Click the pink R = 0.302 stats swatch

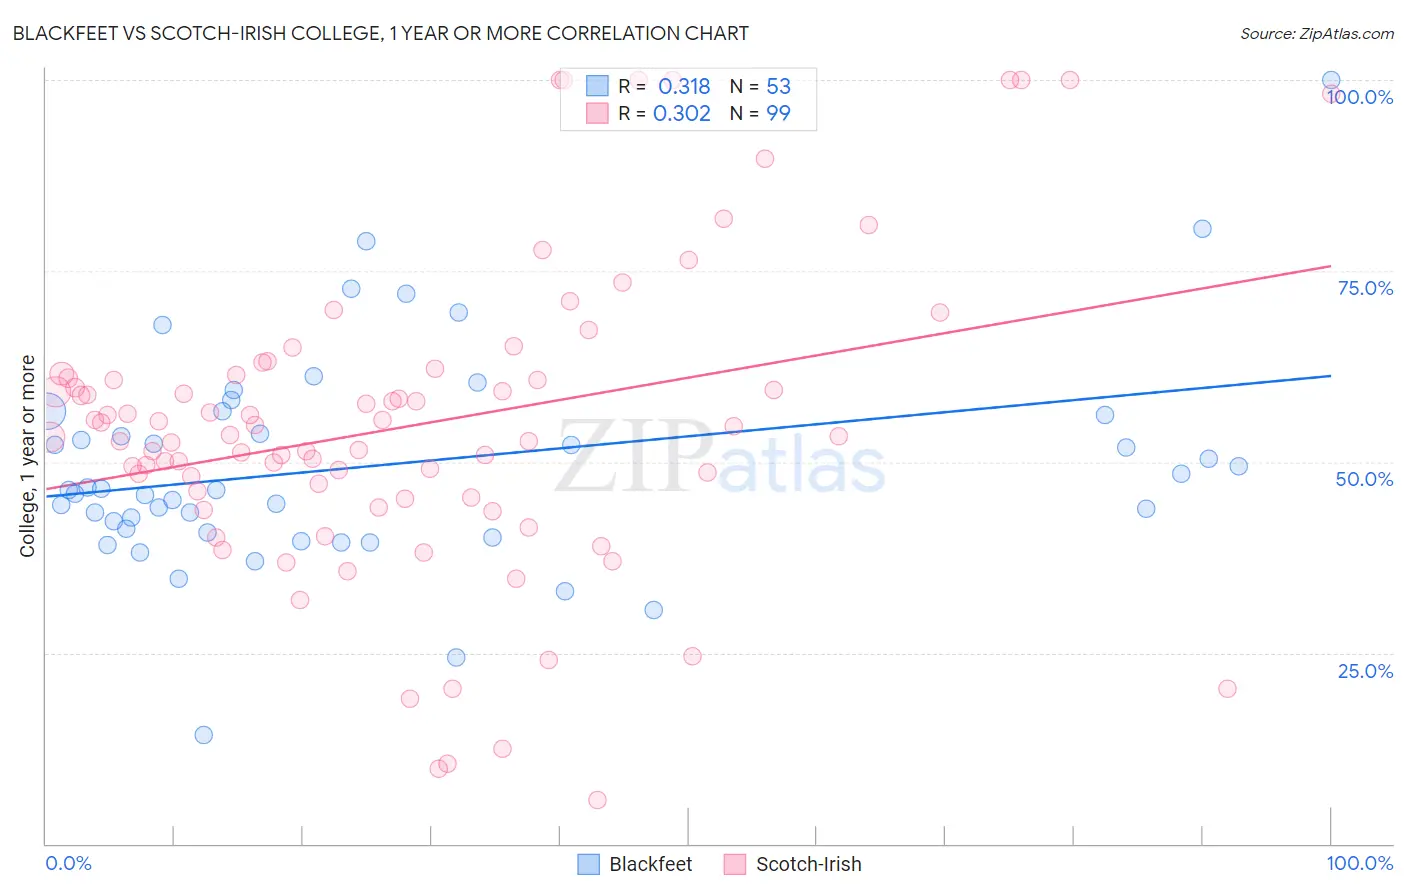(x=597, y=113)
